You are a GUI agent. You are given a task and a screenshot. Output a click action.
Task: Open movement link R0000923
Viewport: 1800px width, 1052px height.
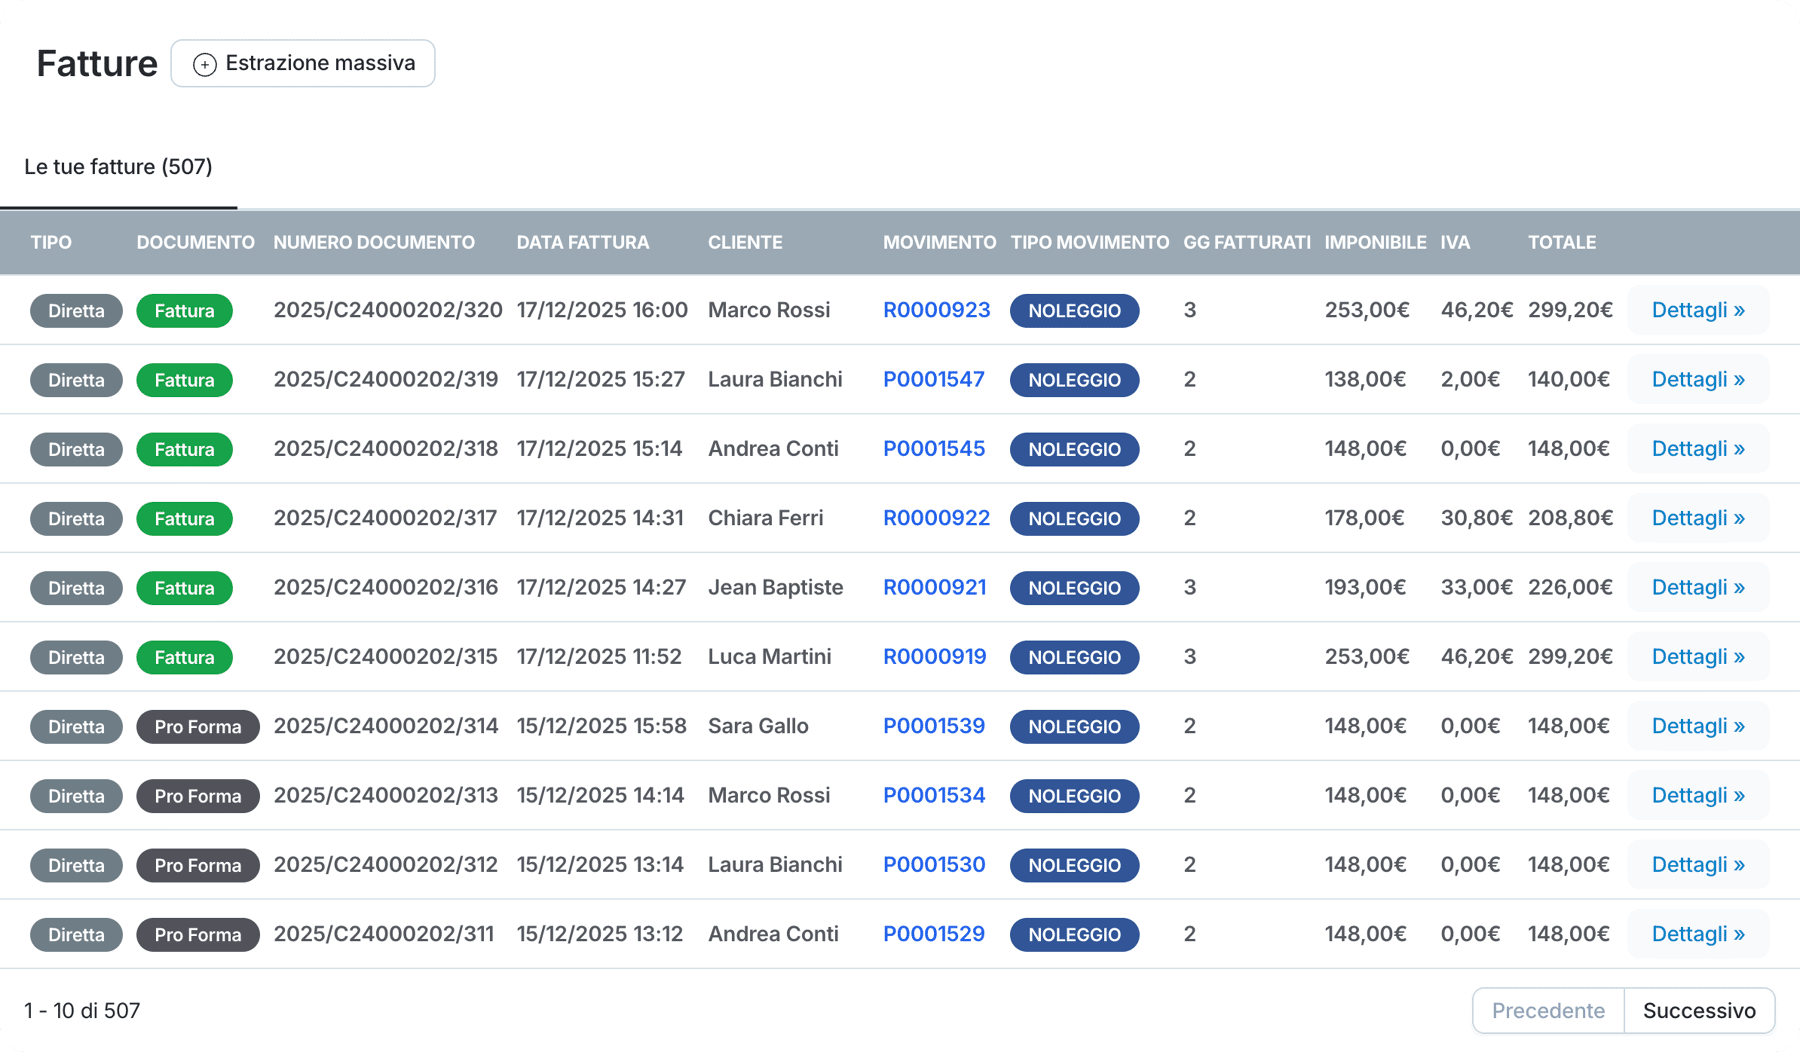click(936, 310)
